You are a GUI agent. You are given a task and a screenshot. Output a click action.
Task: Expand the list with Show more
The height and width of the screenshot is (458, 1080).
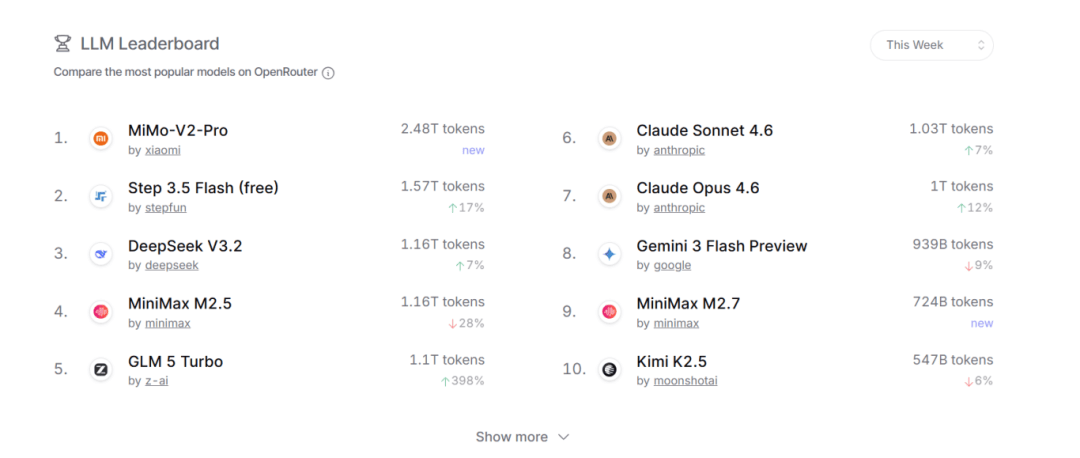[x=522, y=437]
